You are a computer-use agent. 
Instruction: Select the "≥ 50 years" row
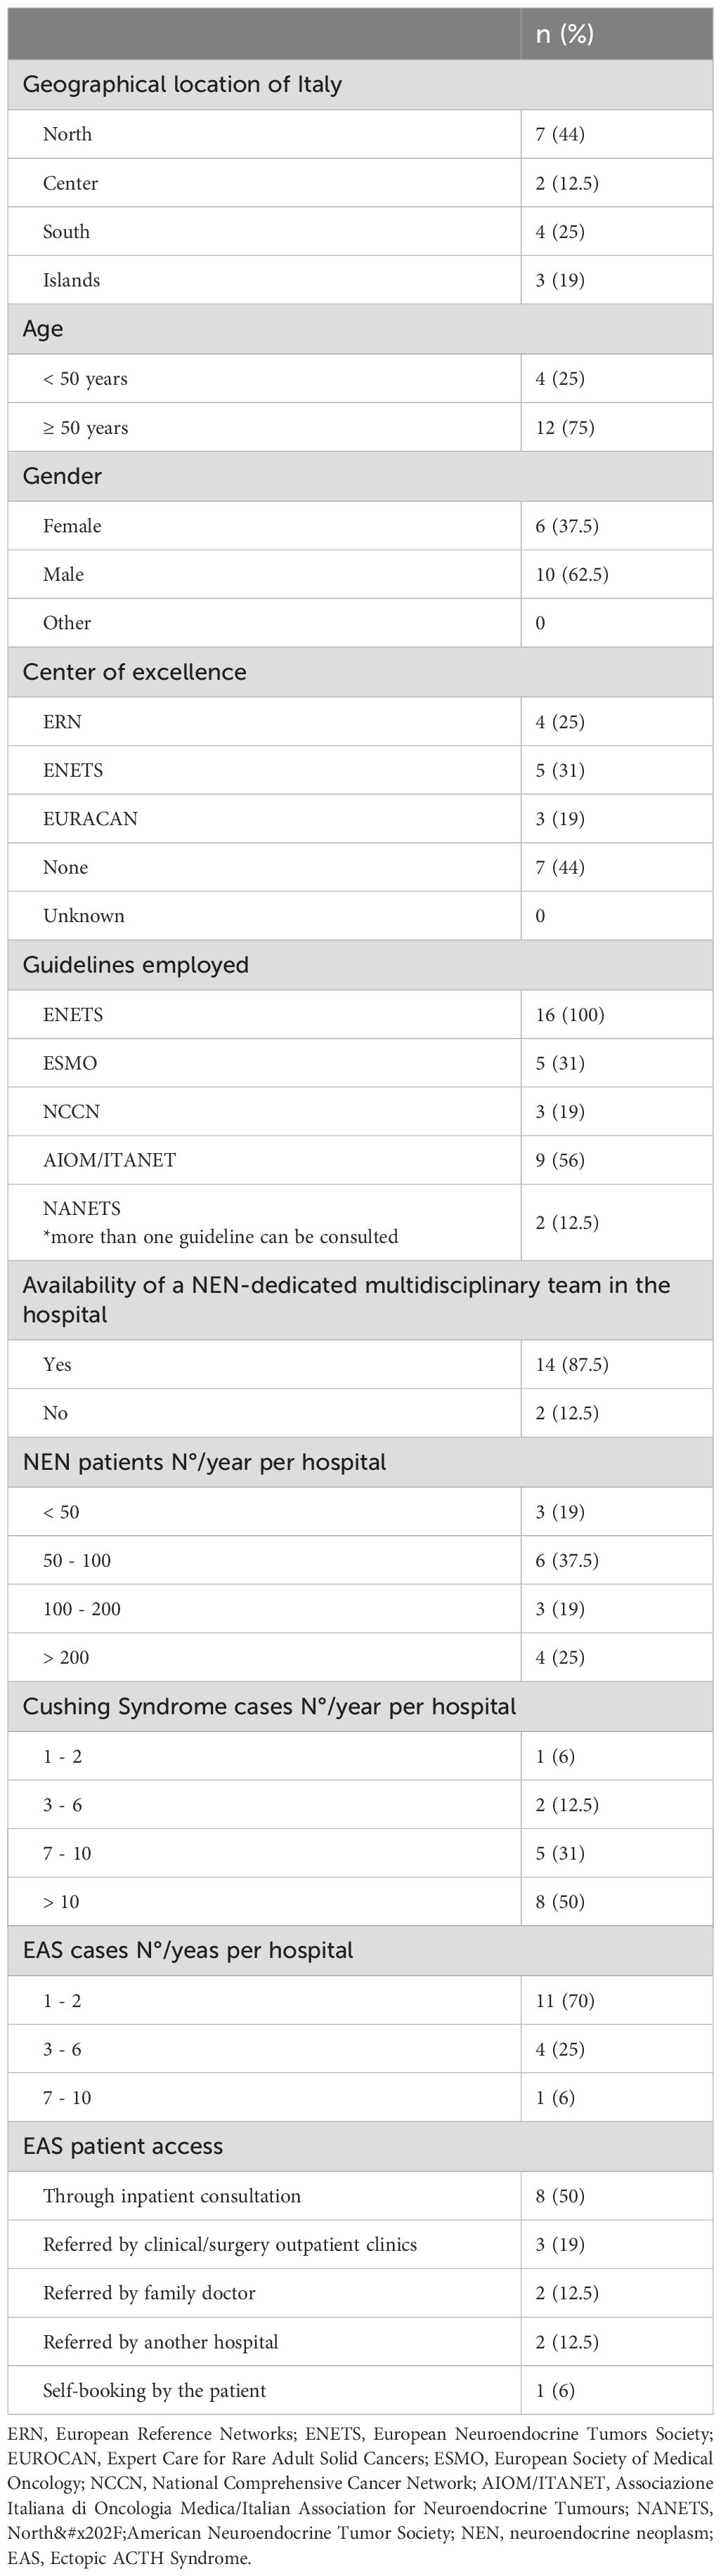point(85,428)
